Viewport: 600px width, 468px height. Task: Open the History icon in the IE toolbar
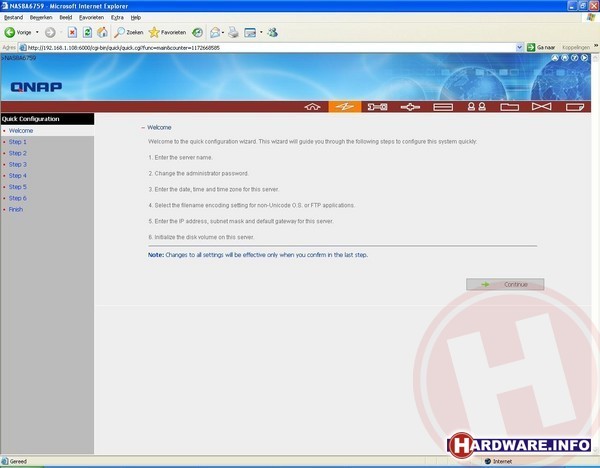coord(197,33)
